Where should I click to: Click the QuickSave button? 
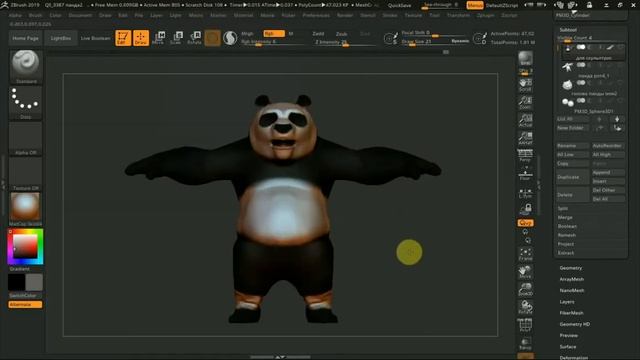pyautogui.click(x=399, y=5)
